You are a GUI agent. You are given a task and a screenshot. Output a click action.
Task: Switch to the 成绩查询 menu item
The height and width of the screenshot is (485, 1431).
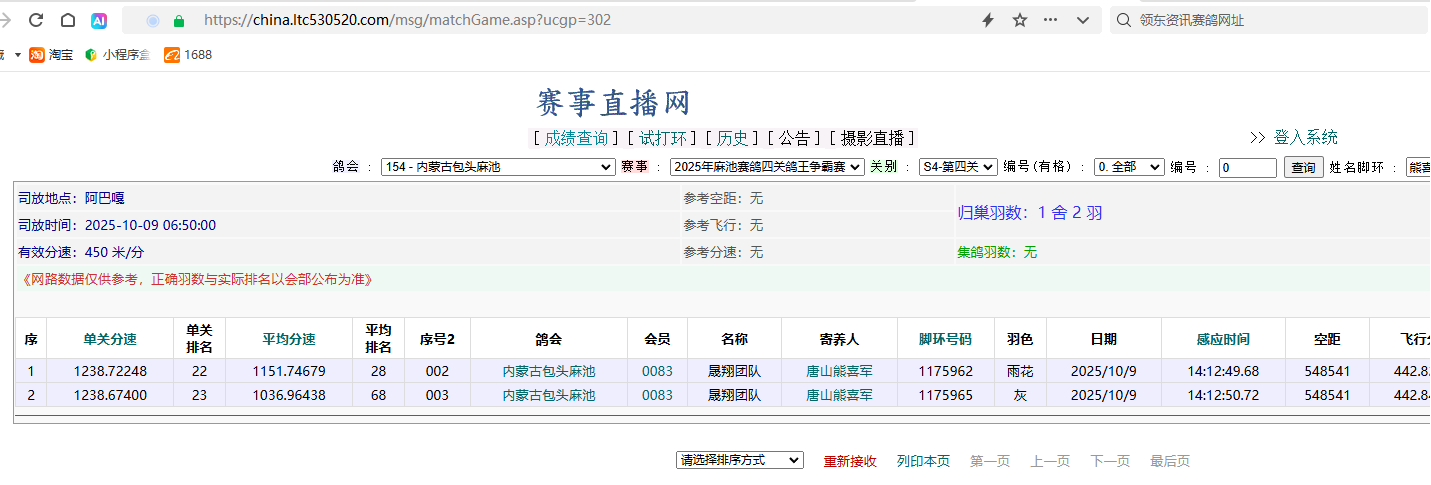pos(575,138)
